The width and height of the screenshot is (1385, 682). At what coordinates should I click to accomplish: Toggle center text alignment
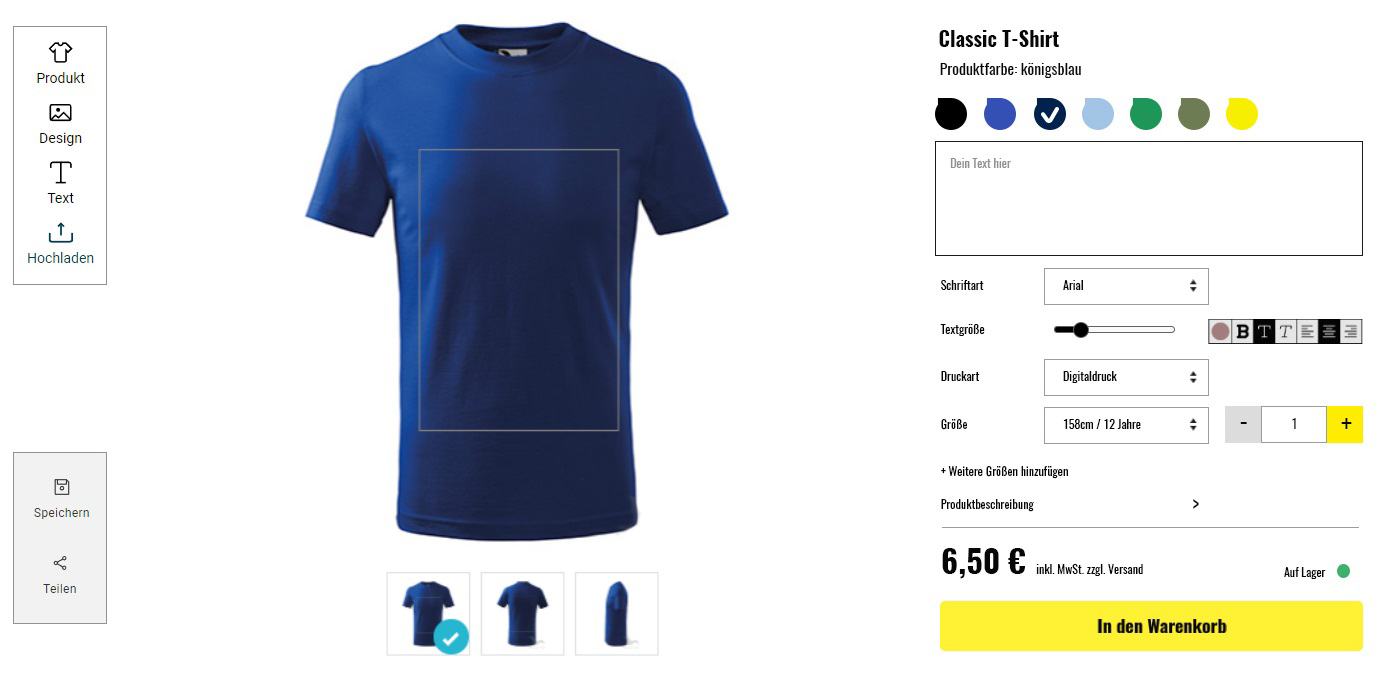coord(1329,331)
